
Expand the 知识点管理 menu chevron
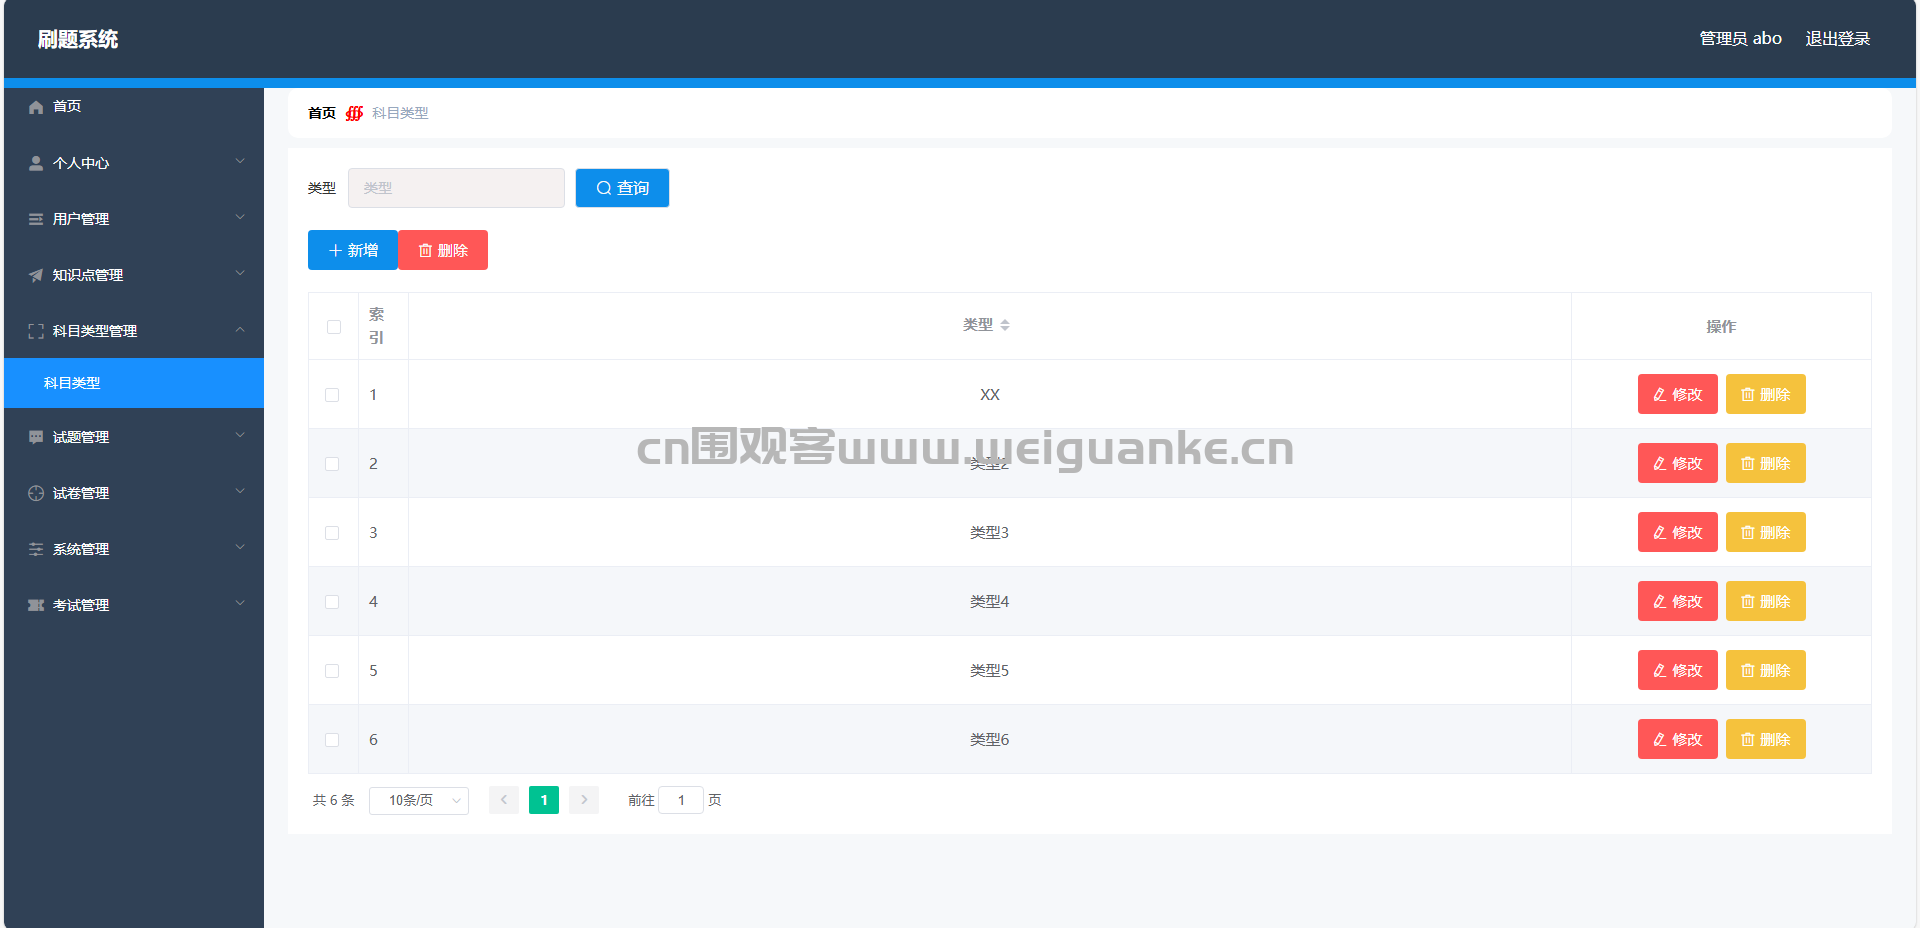click(240, 273)
